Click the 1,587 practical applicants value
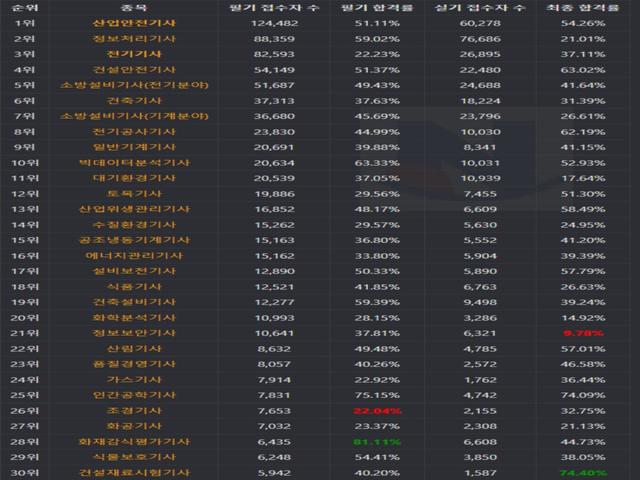This screenshot has height=480, width=640. pyautogui.click(x=480, y=473)
